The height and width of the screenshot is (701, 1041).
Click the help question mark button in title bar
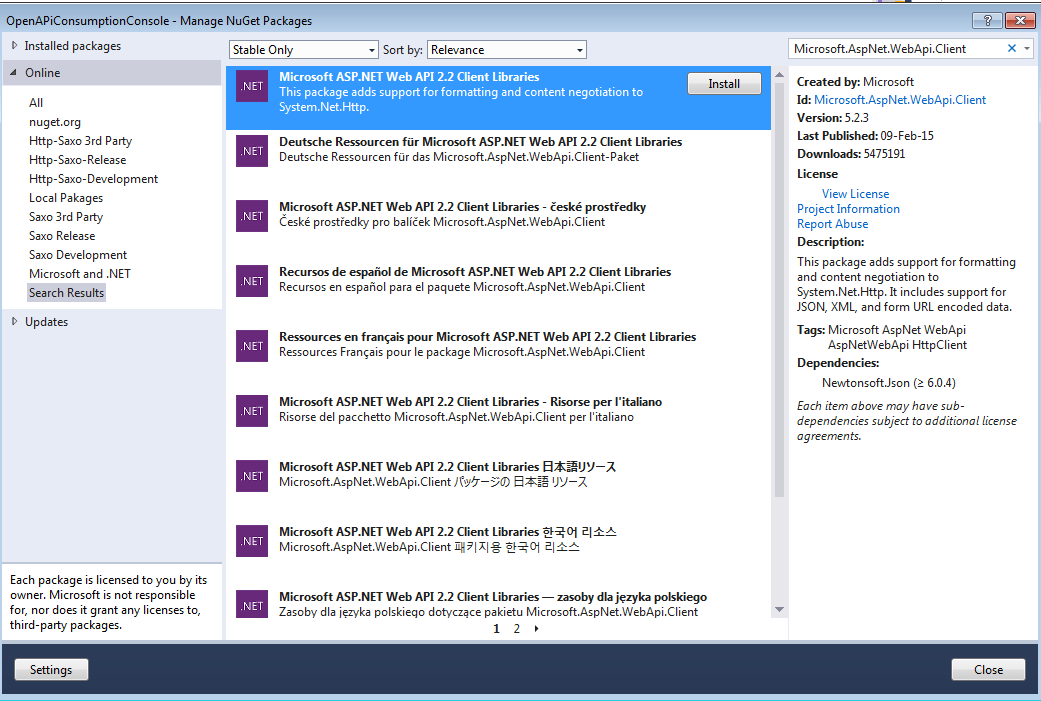pyautogui.click(x=986, y=20)
